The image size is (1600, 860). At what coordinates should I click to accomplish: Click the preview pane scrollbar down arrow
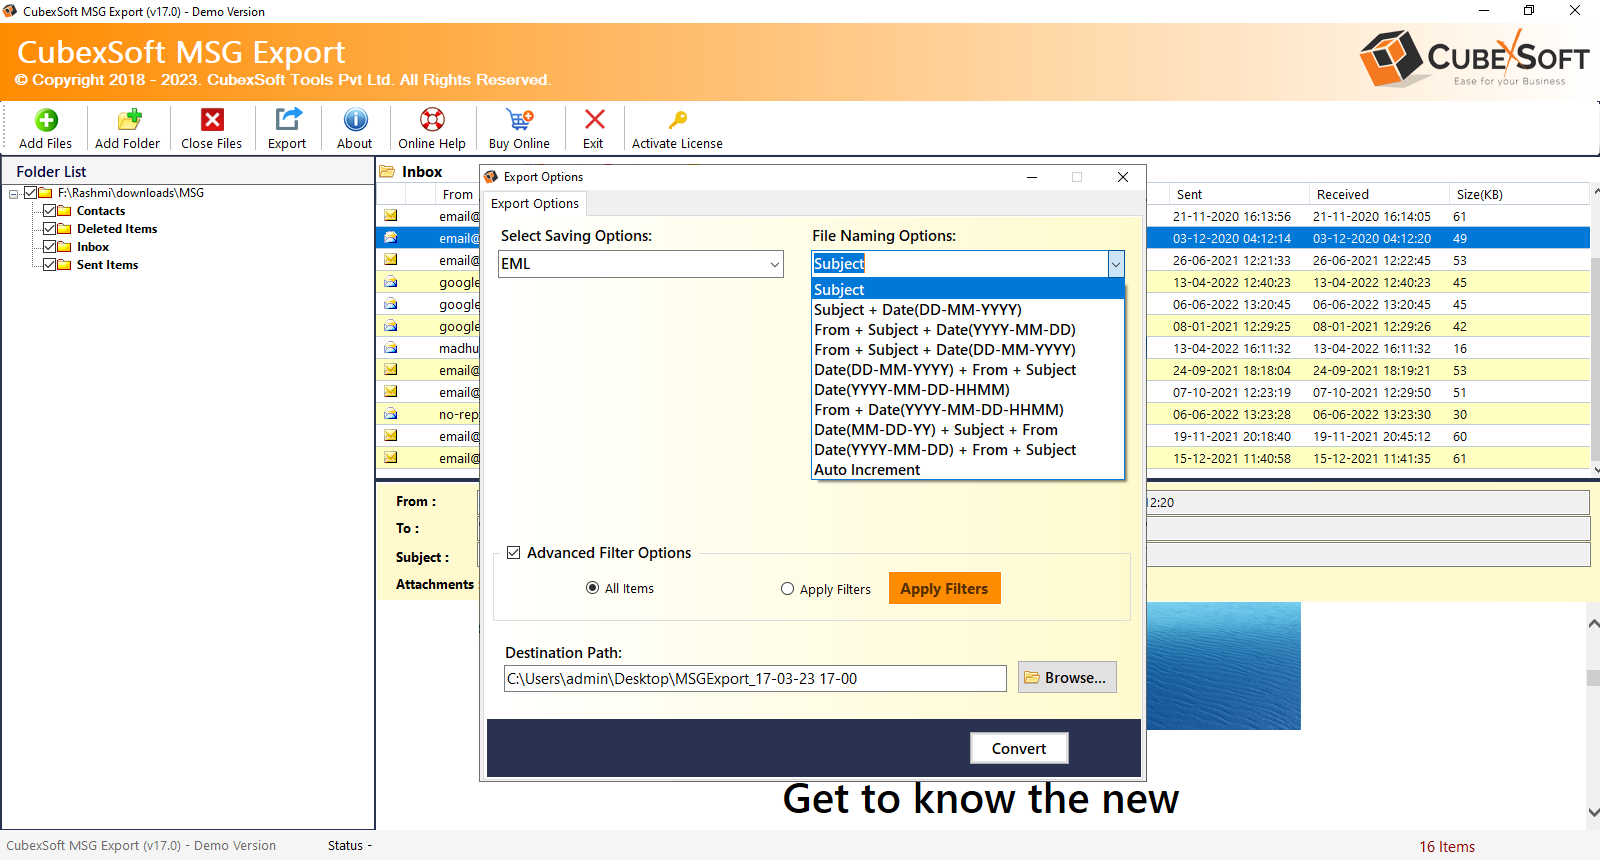tap(1593, 812)
